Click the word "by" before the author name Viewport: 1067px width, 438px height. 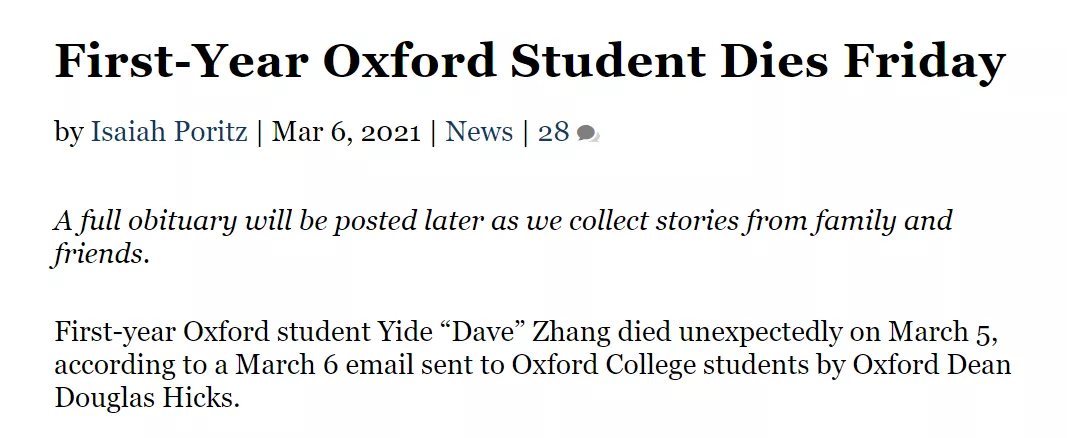point(68,132)
